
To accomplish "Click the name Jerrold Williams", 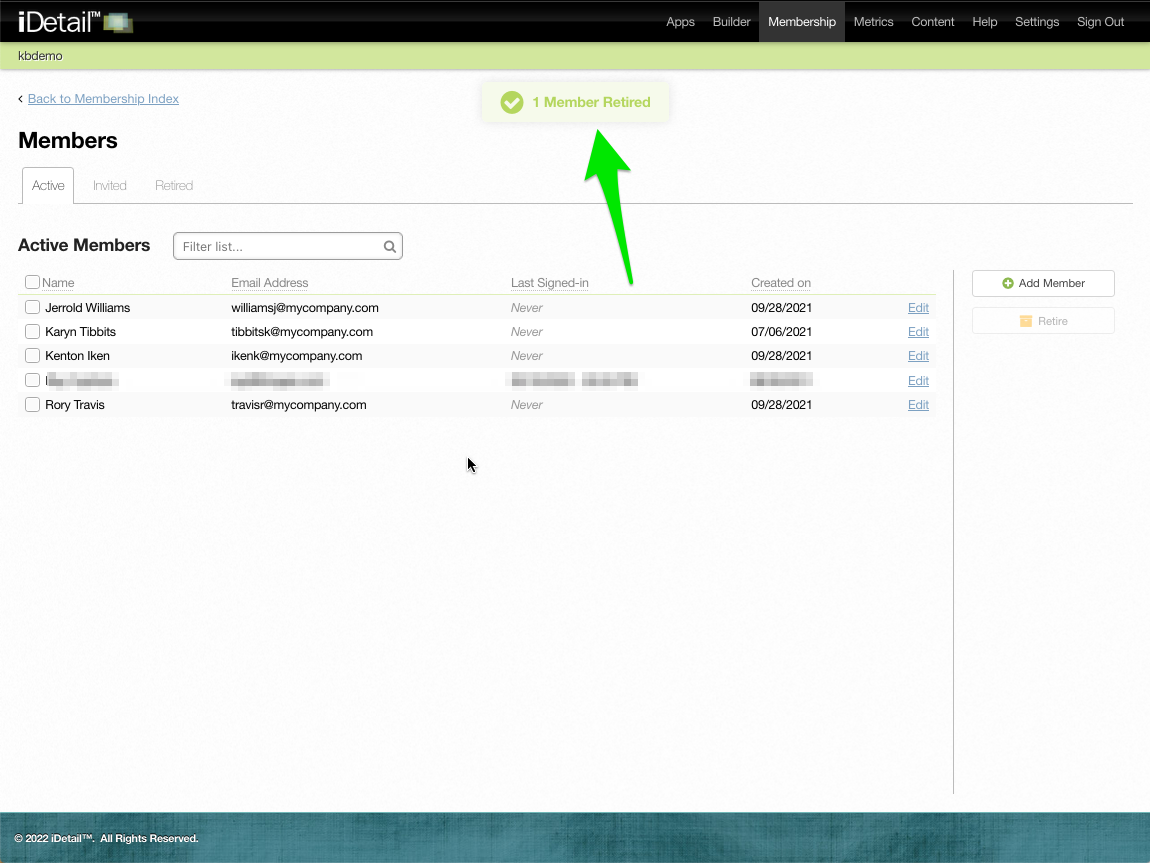I will pyautogui.click(x=87, y=308).
